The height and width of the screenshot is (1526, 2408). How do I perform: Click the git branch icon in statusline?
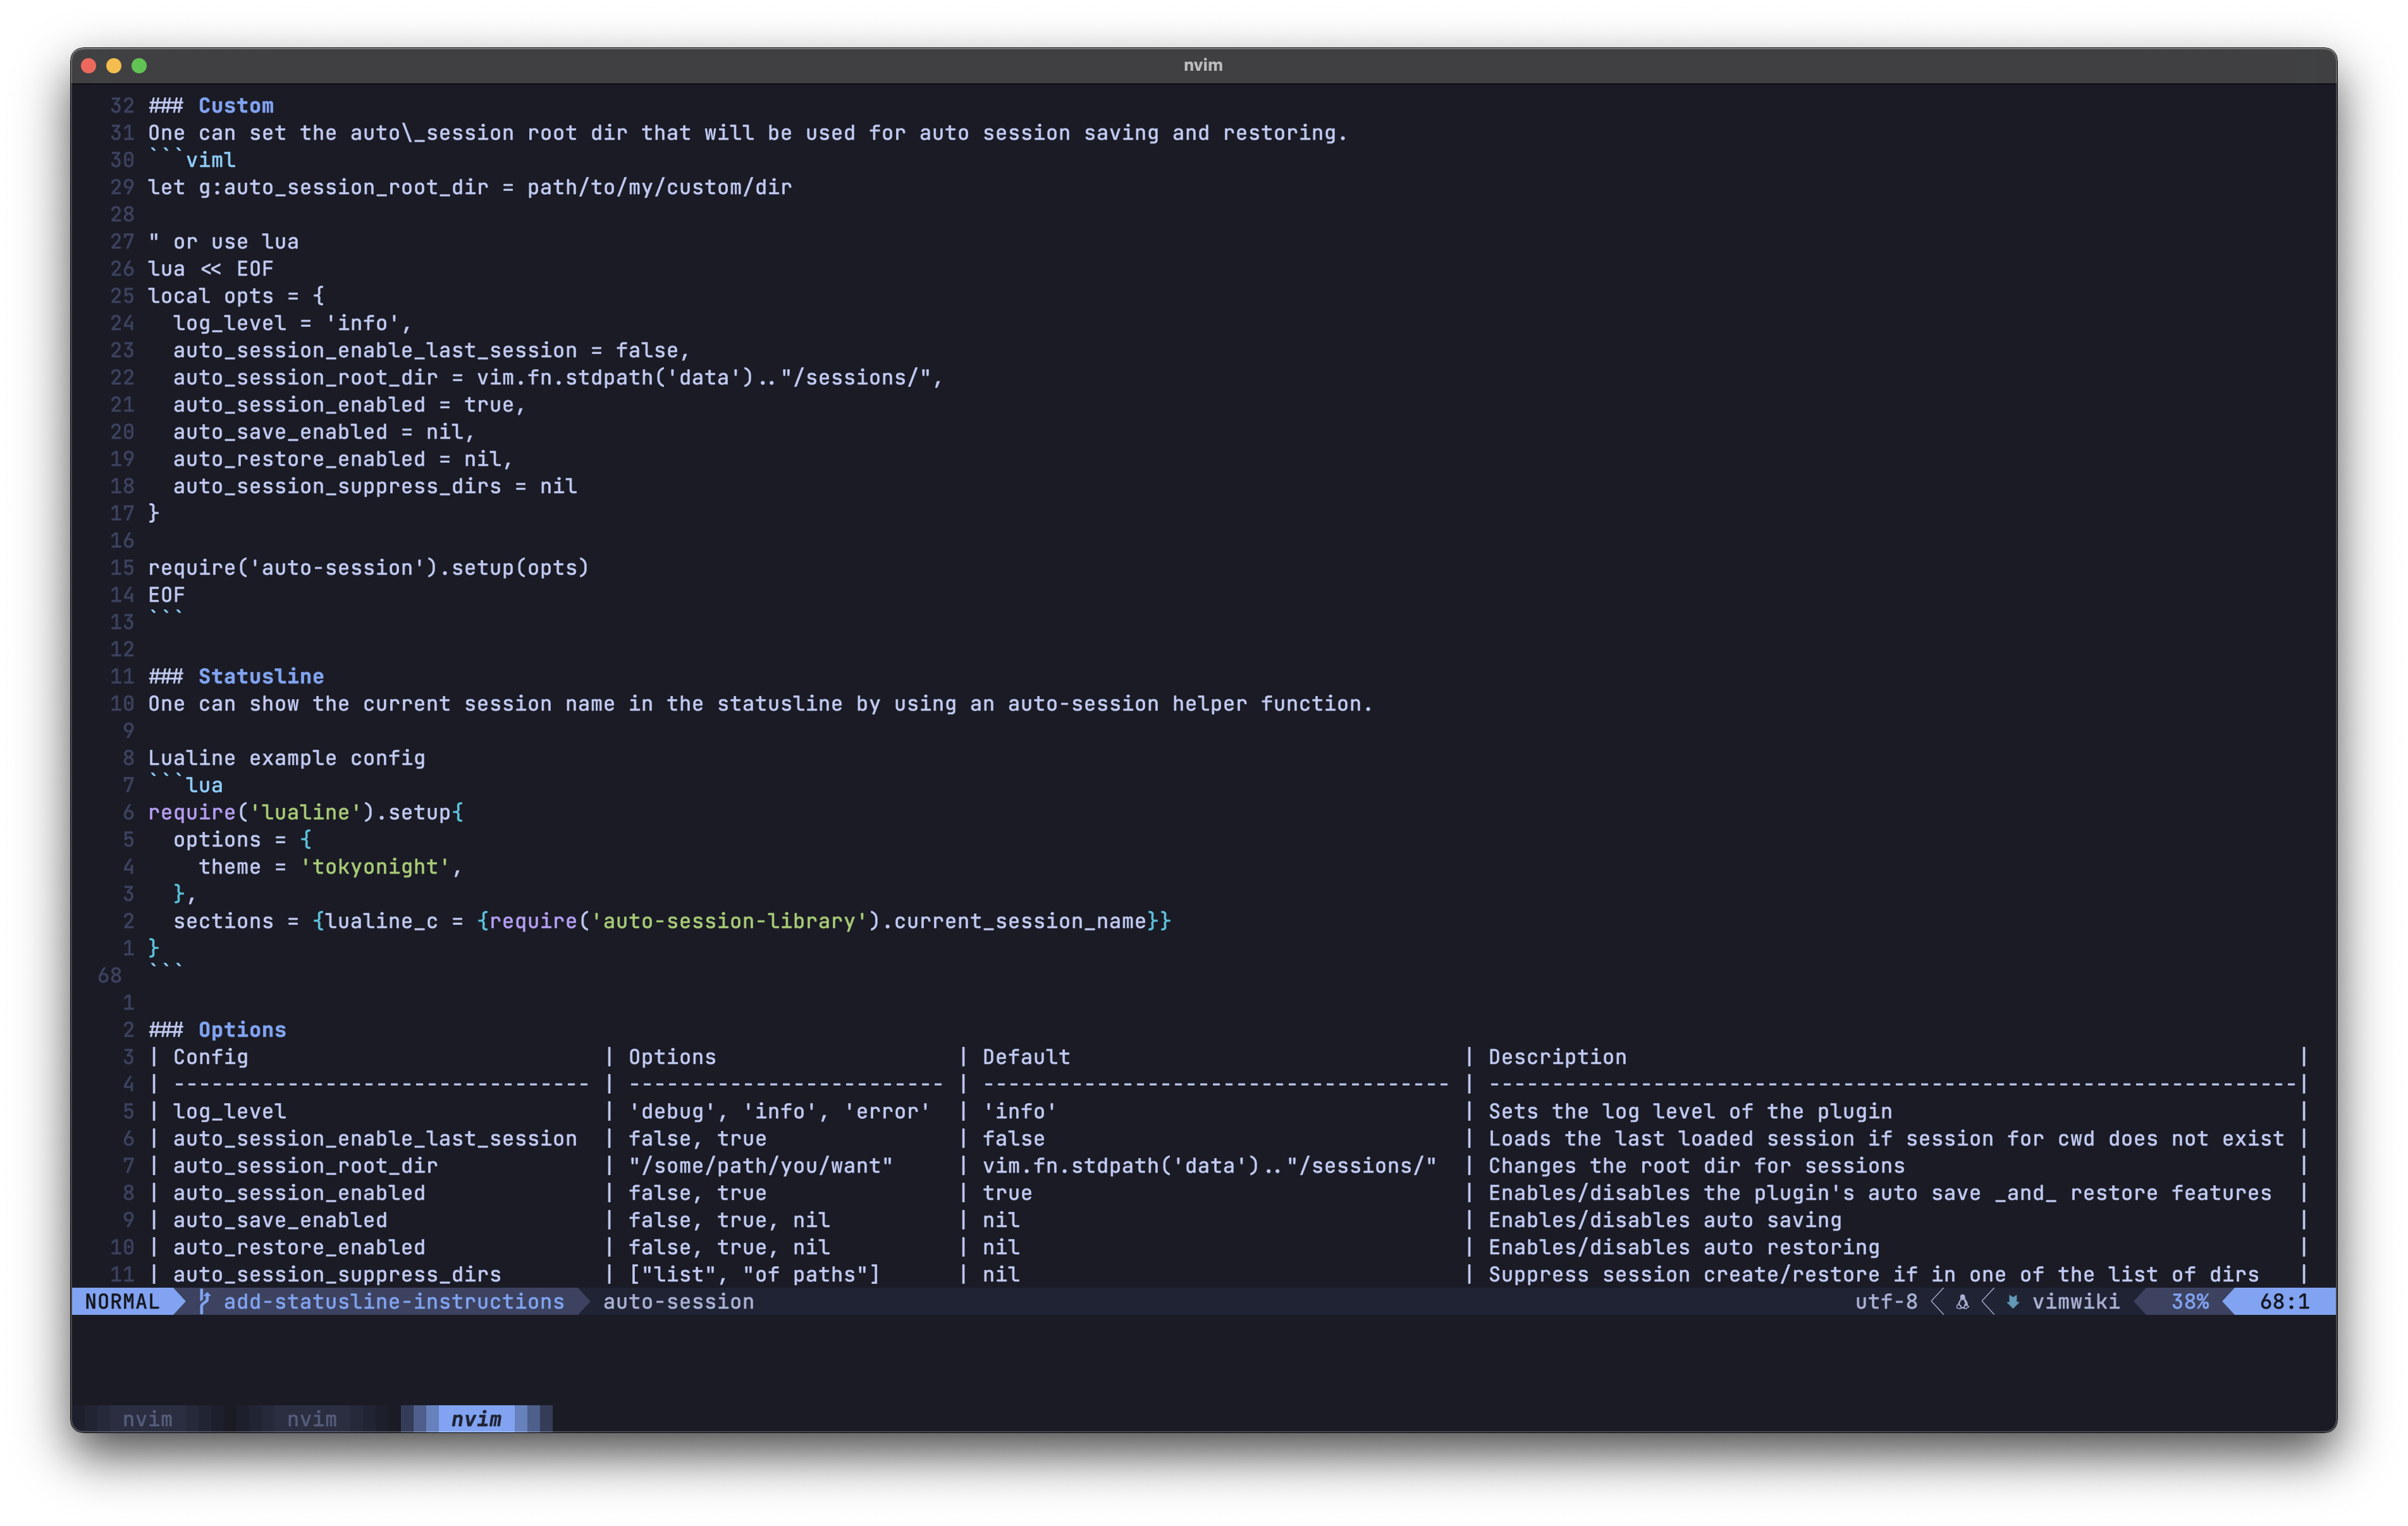pyautogui.click(x=204, y=1301)
